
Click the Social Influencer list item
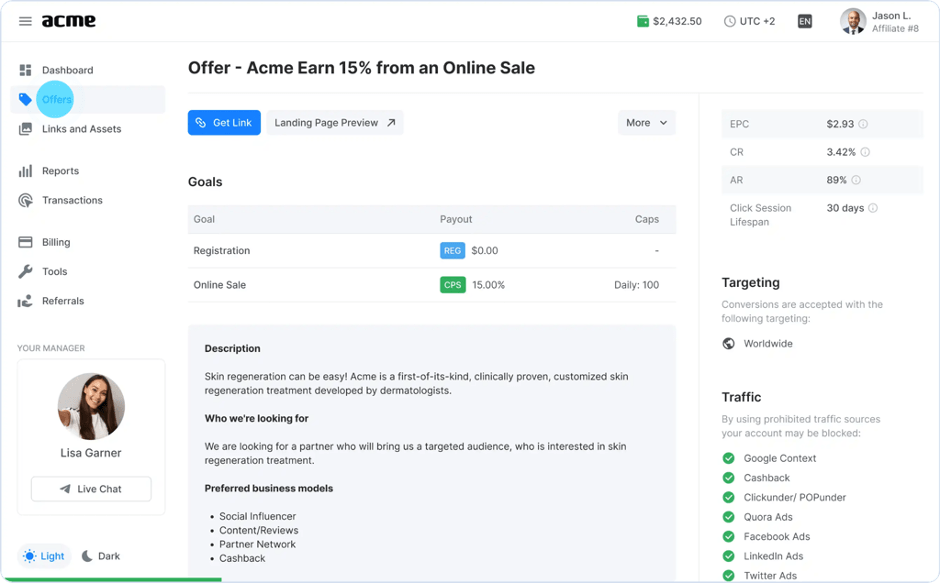coord(257,516)
